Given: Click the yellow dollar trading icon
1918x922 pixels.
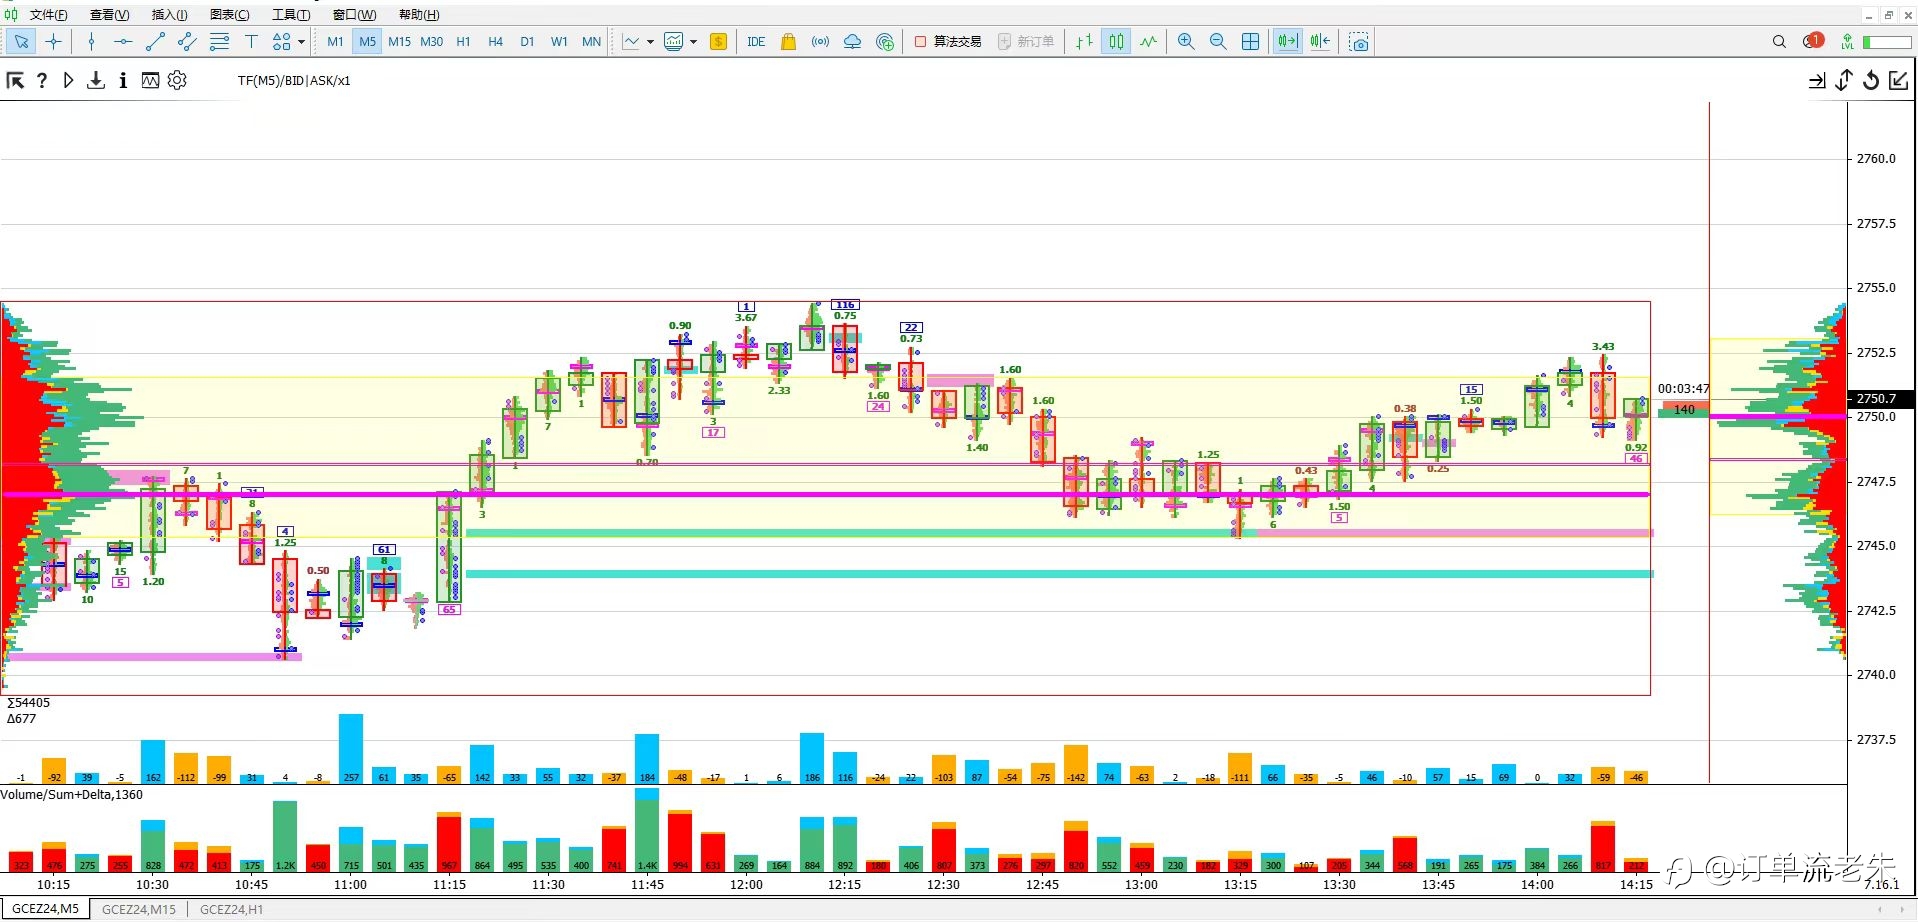Looking at the screenshot, I should coord(718,41).
